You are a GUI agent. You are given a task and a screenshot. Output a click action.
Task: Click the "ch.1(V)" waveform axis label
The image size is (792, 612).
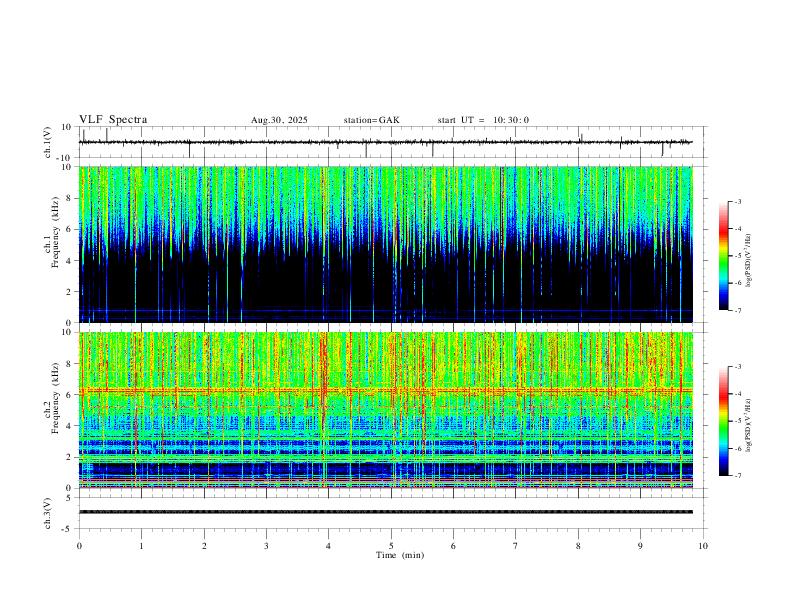pos(48,142)
